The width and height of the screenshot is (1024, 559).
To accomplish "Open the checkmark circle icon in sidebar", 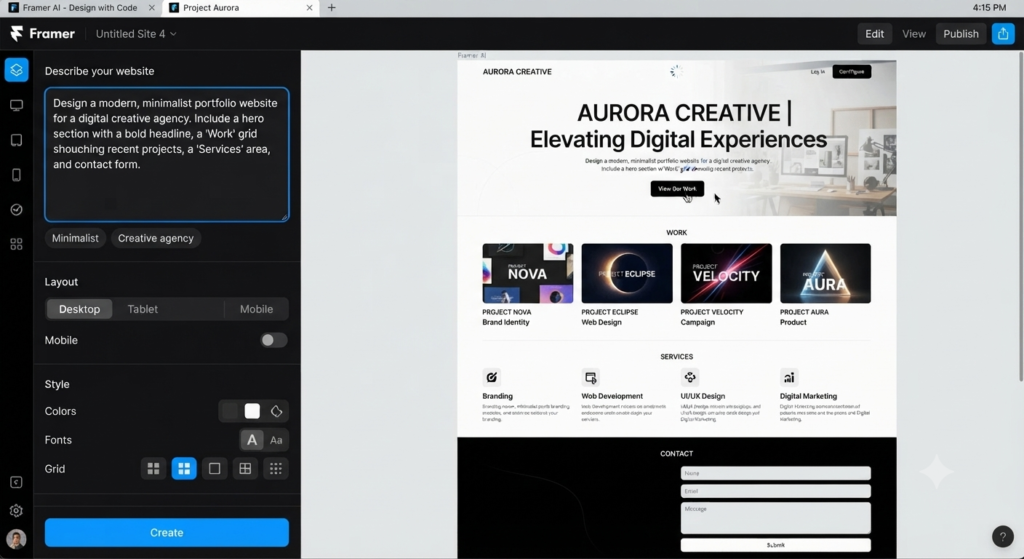I will [16, 210].
